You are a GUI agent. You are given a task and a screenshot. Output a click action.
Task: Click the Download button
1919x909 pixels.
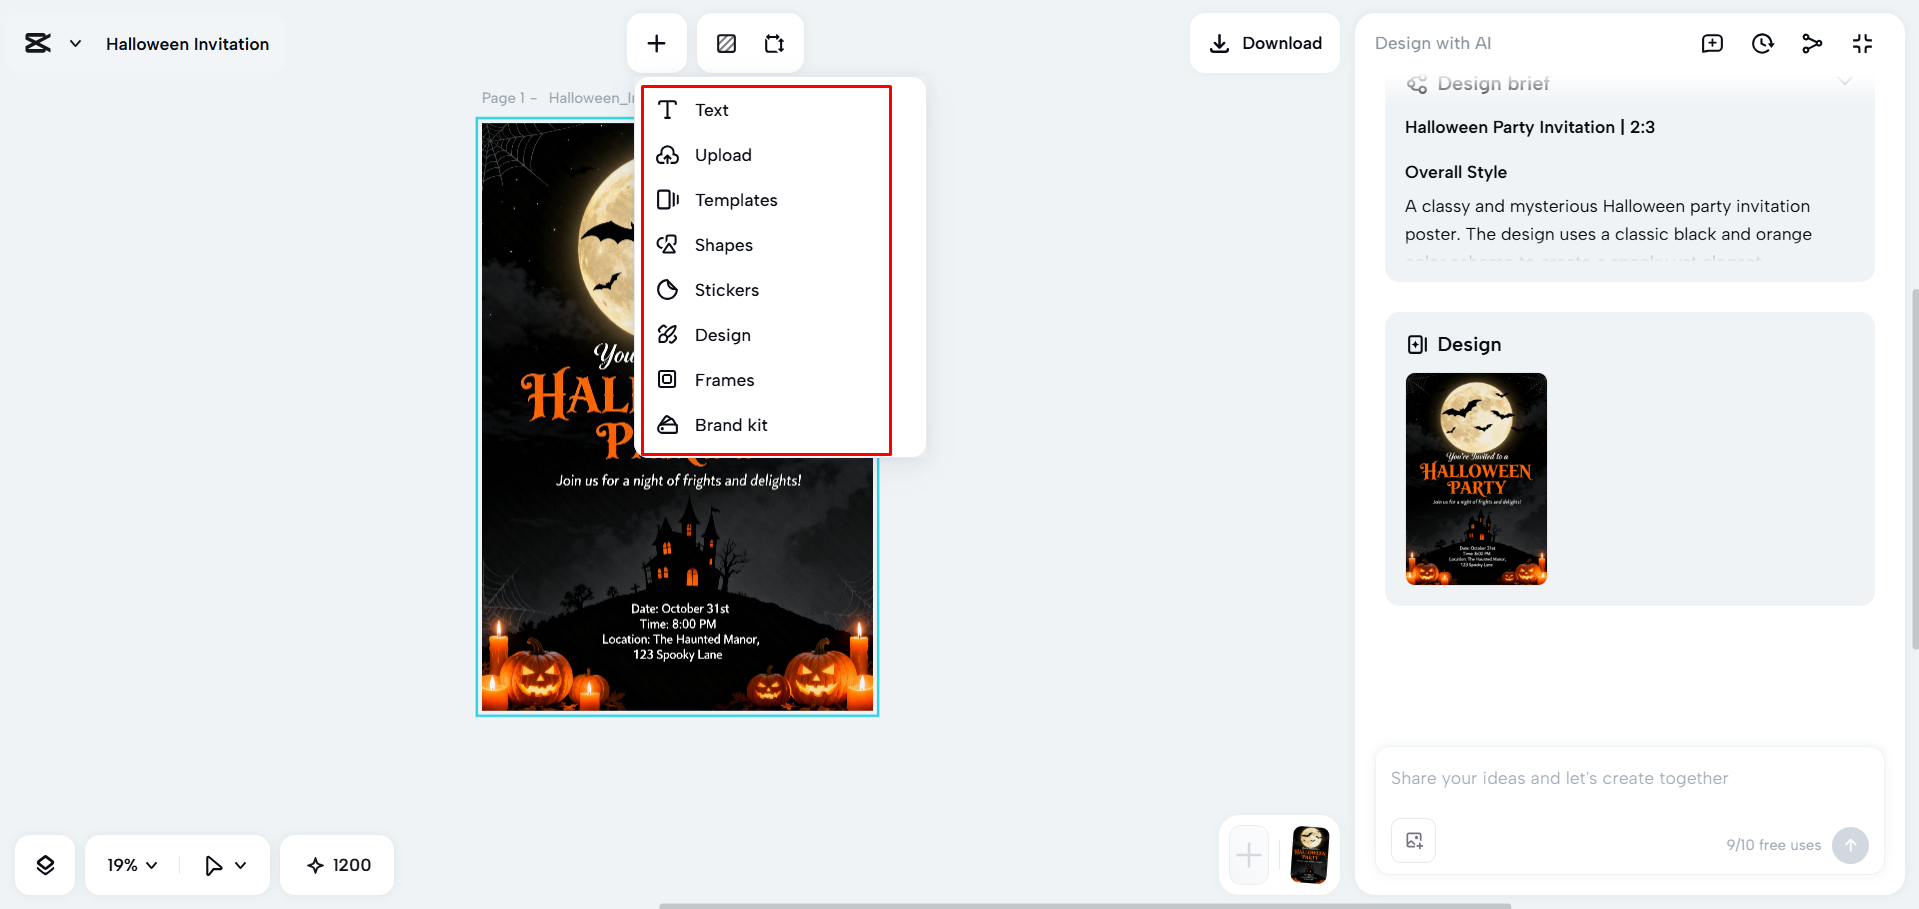1264,43
